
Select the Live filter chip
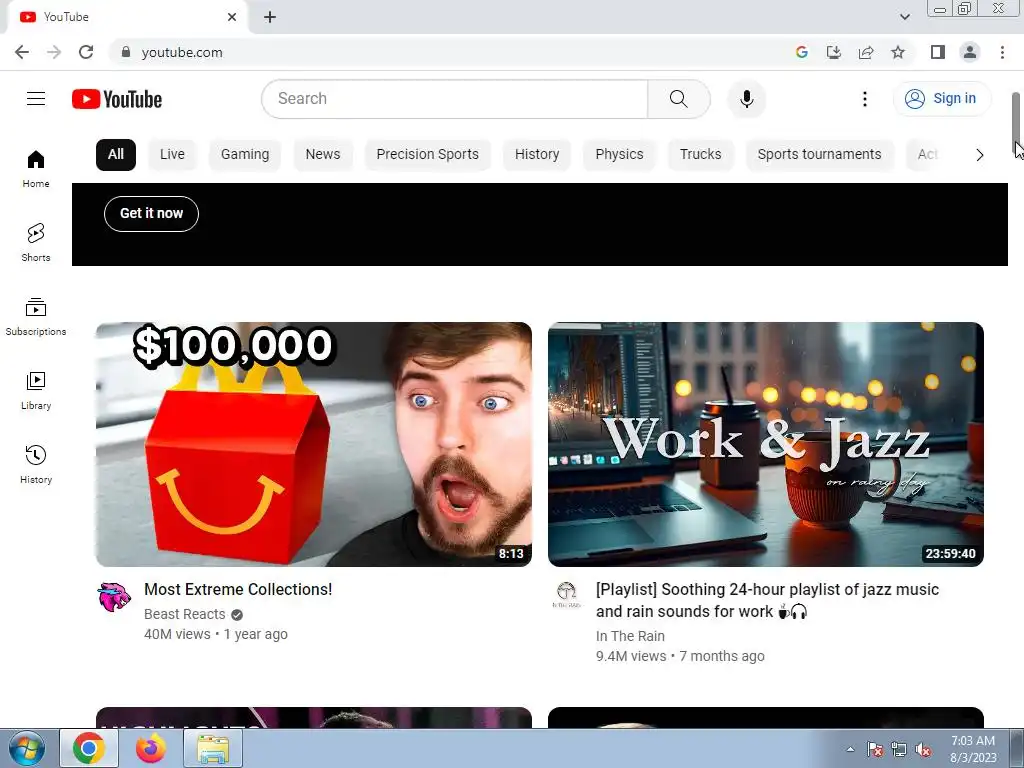click(x=172, y=155)
